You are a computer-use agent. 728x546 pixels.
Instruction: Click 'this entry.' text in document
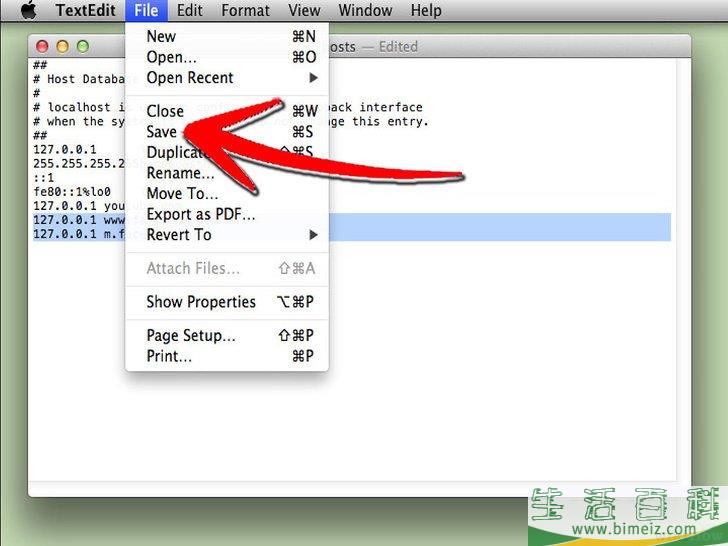tap(390, 122)
